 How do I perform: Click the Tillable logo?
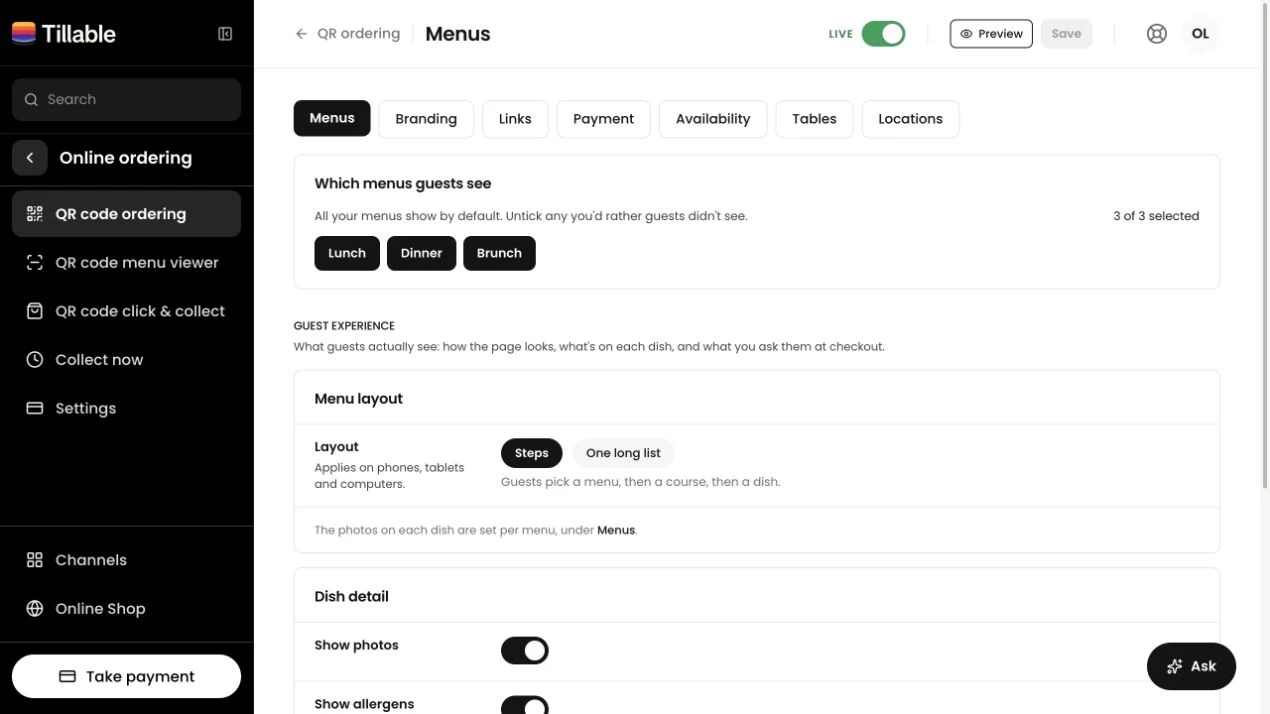(x=64, y=34)
